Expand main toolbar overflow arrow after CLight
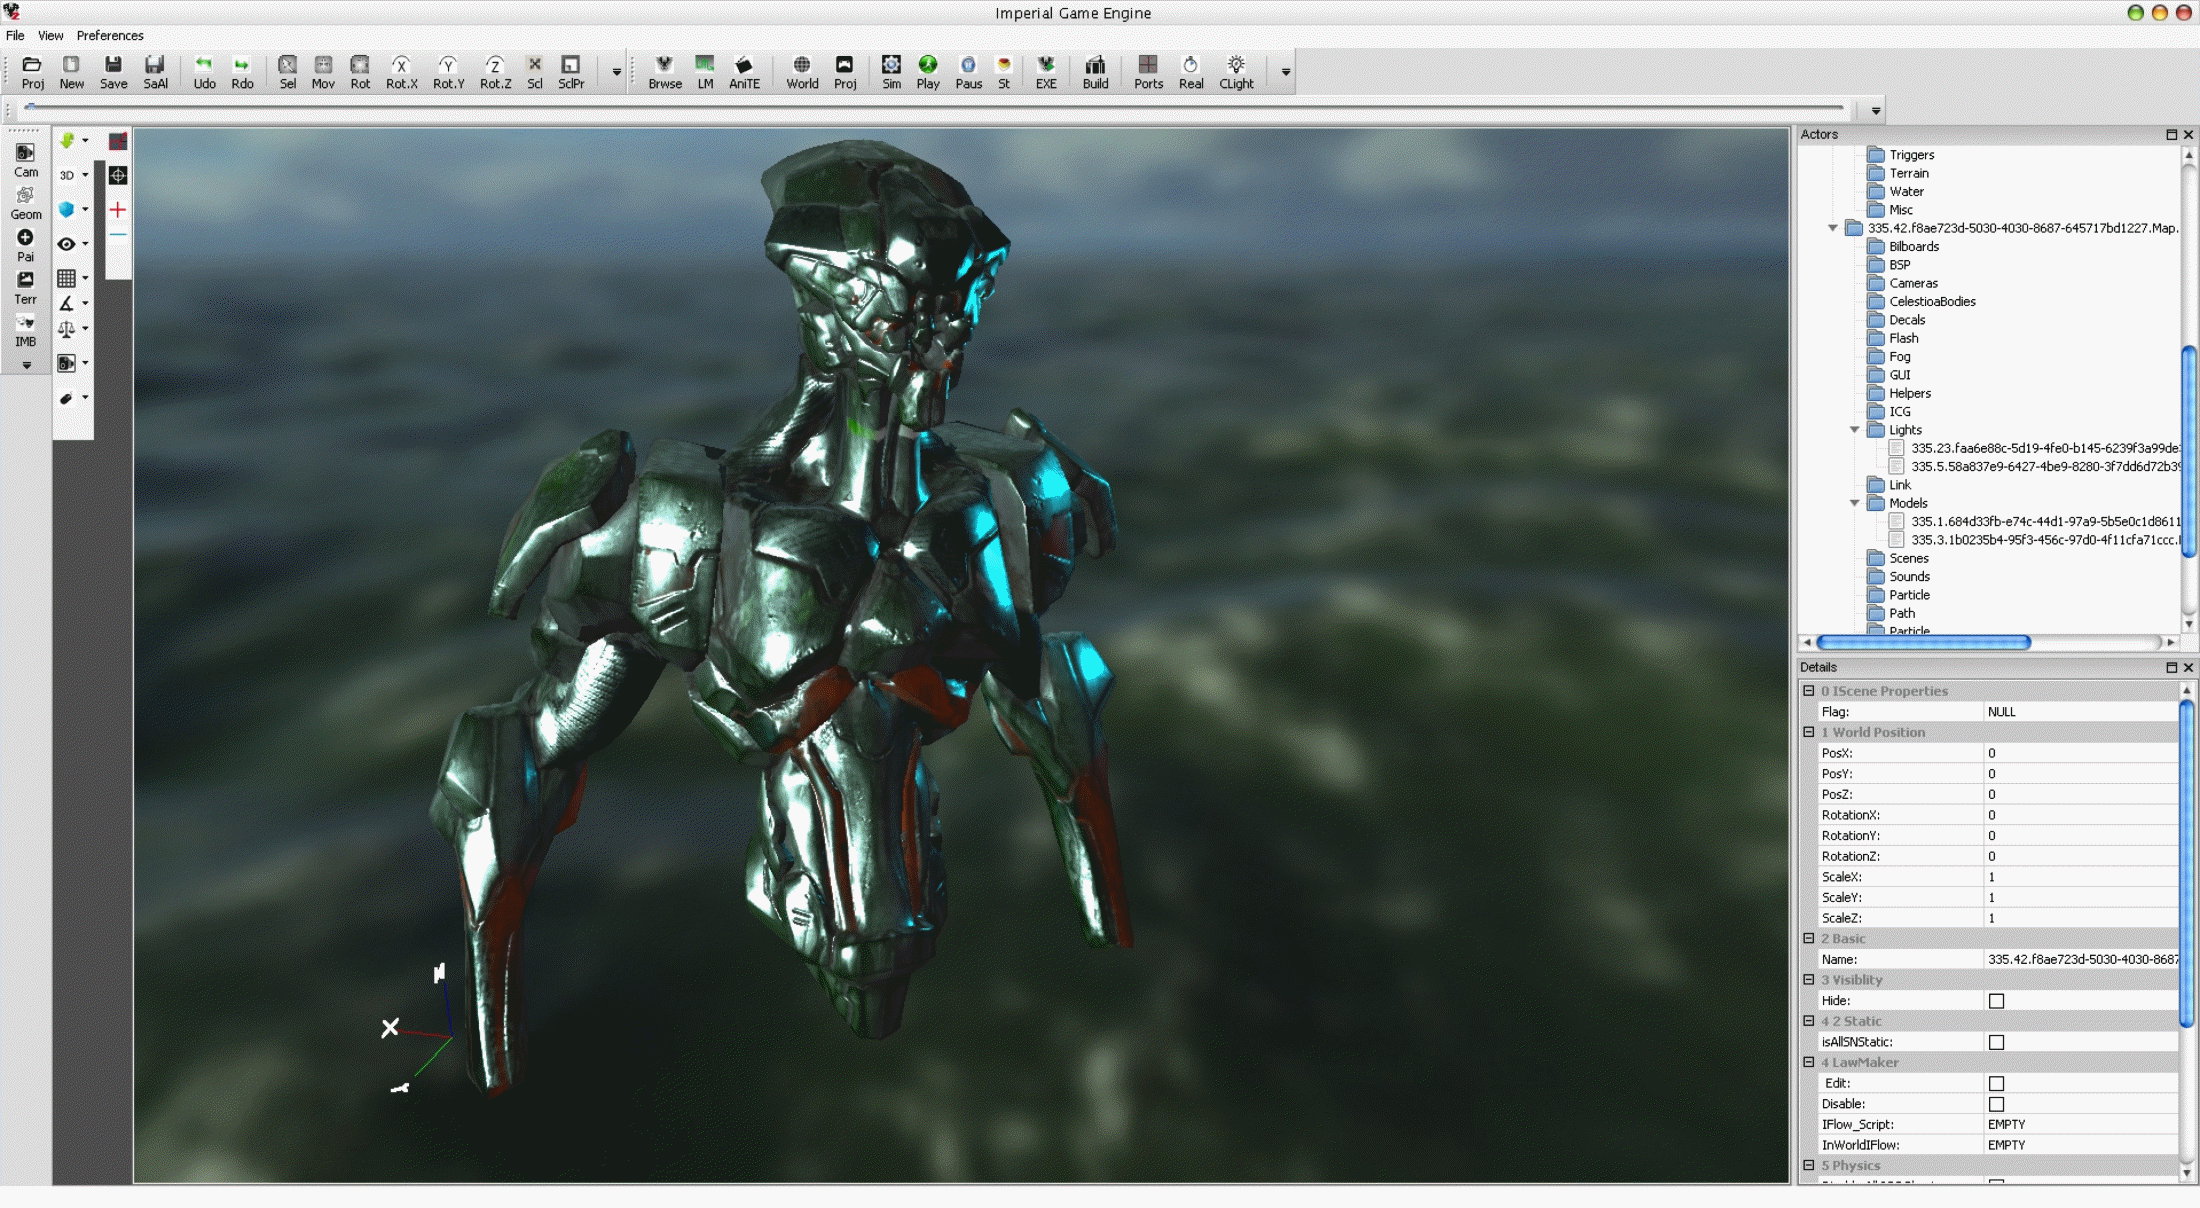2200x1208 pixels. pyautogui.click(x=1285, y=72)
